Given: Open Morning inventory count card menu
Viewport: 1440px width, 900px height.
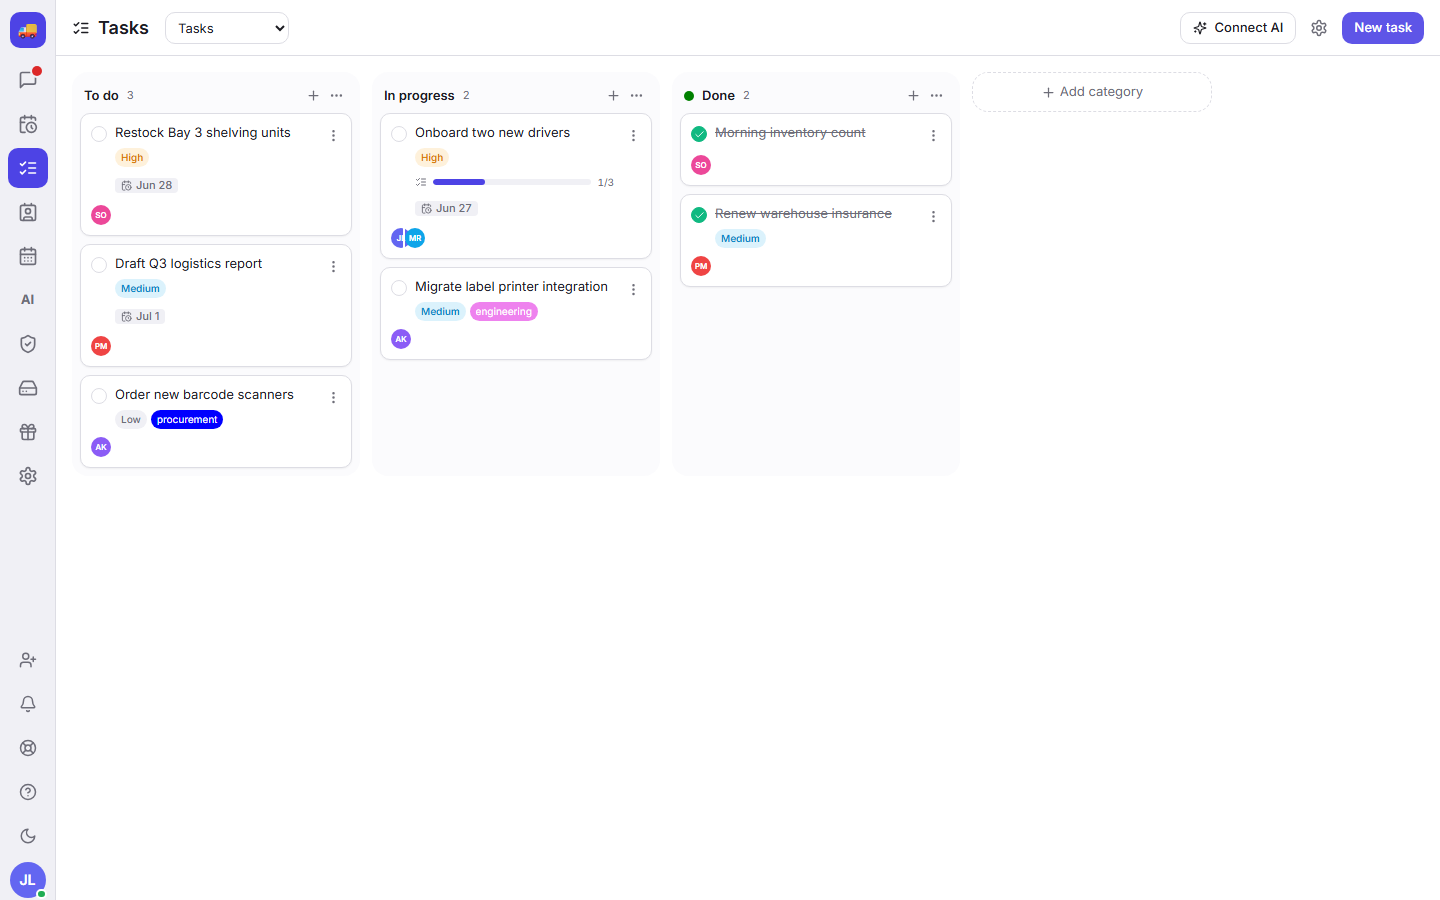Looking at the screenshot, I should click(x=933, y=136).
